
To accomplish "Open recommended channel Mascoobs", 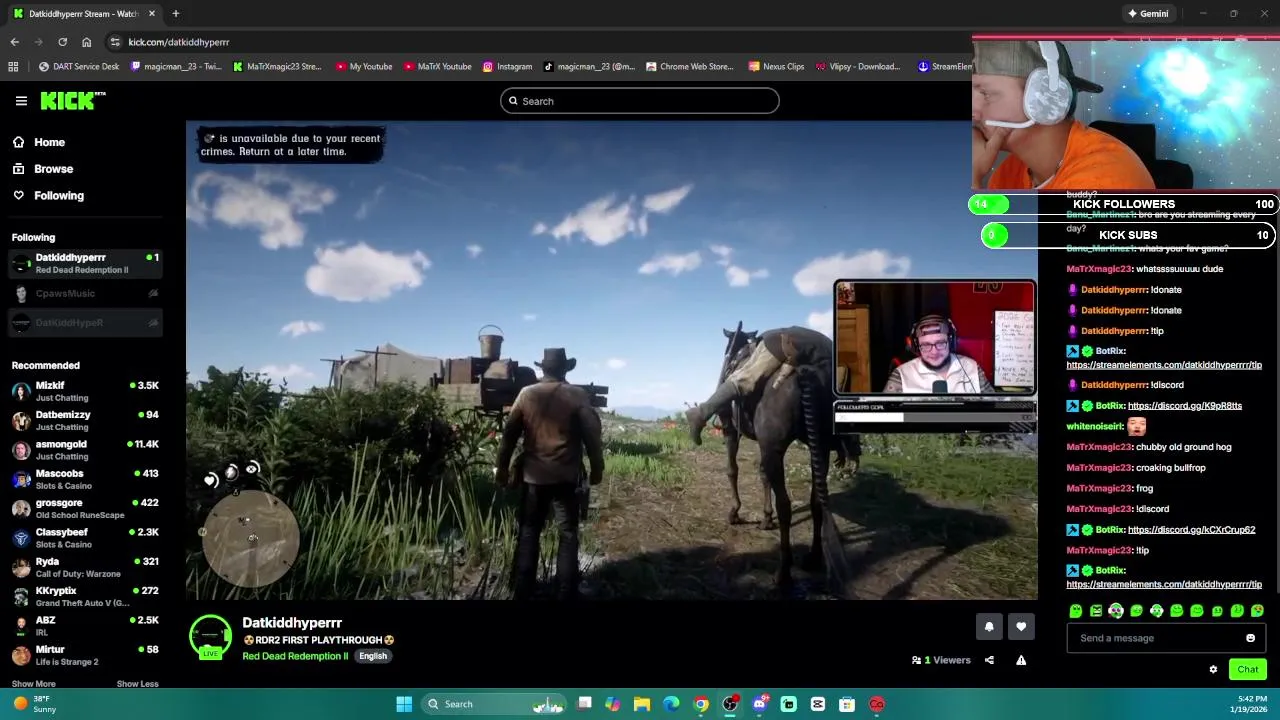I will (85, 479).
